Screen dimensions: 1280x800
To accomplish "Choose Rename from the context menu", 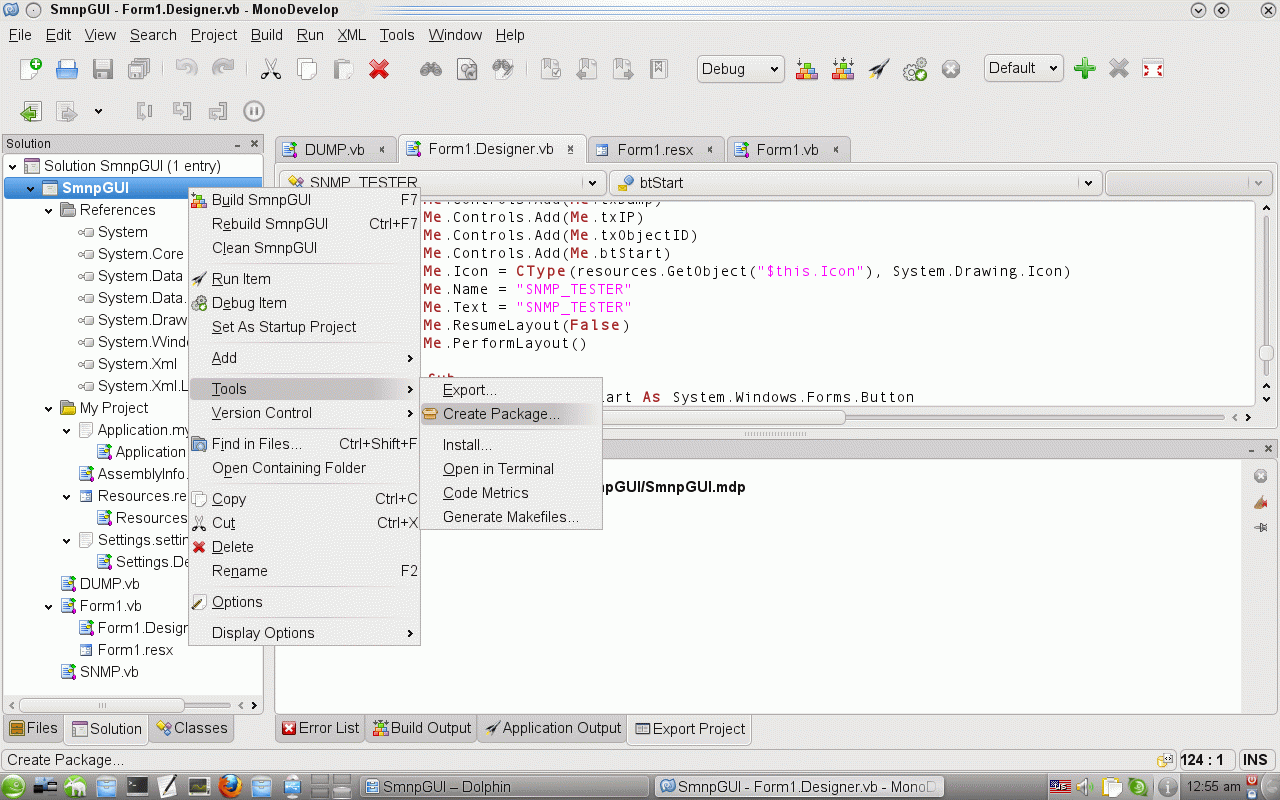I will pyautogui.click(x=304, y=571).
